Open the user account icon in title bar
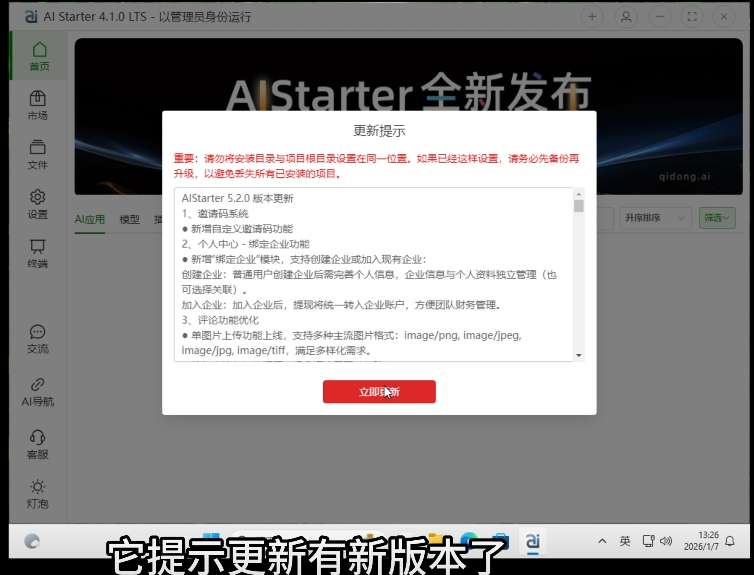 [626, 17]
